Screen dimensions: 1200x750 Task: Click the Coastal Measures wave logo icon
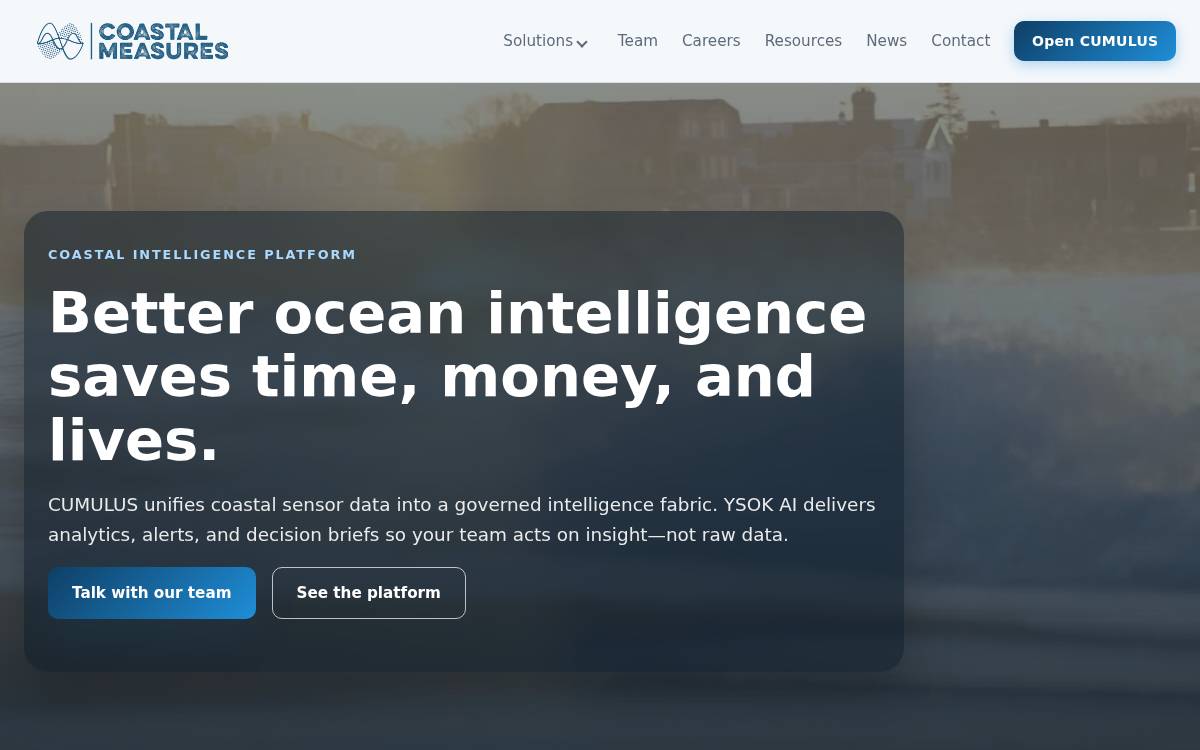pos(60,41)
